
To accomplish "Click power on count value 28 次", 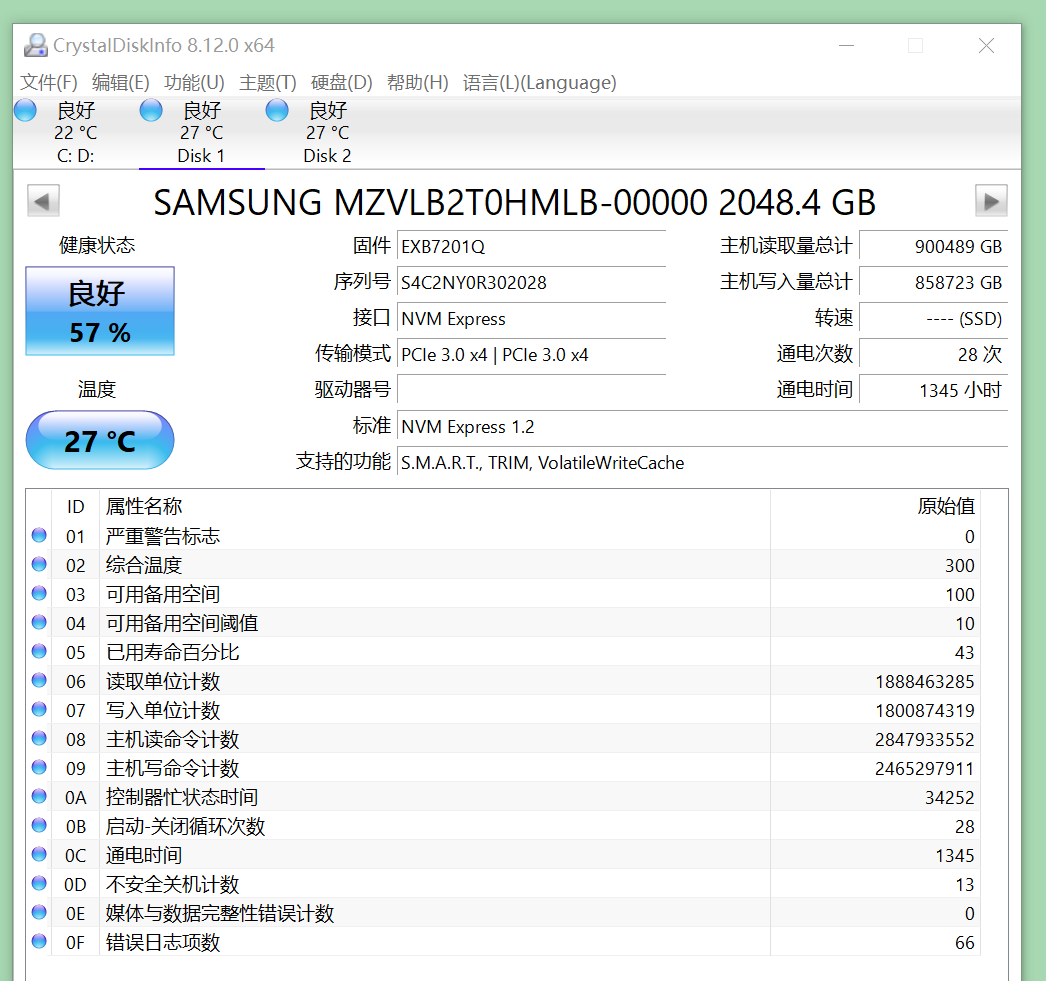I will pyautogui.click(x=933, y=354).
